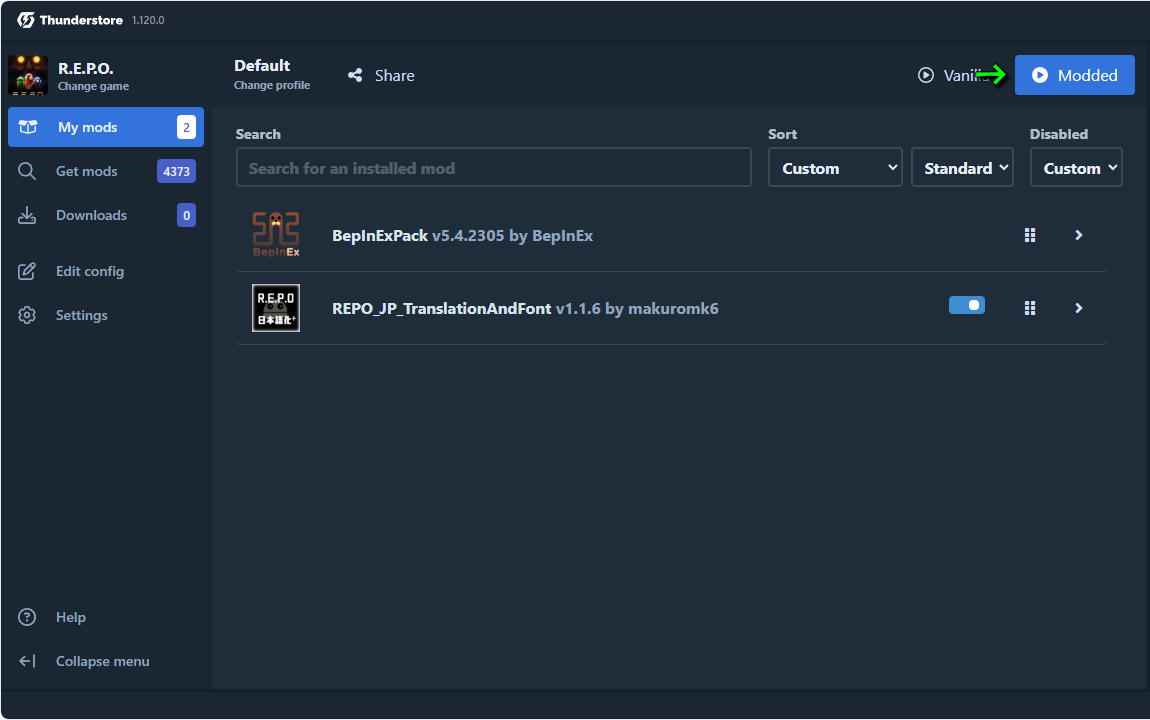Click the Get mods magnifier icon
Screen dimensions: 1150x720
[27, 171]
